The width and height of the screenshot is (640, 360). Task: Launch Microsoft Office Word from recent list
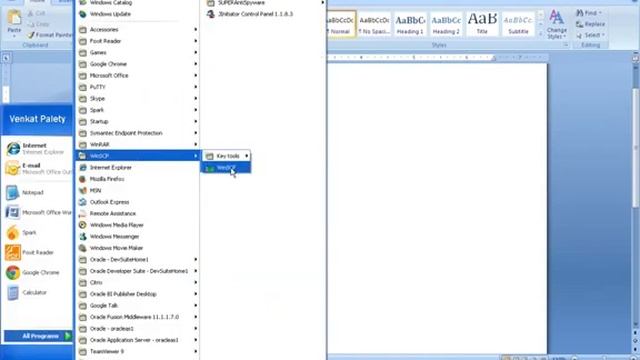(x=38, y=212)
